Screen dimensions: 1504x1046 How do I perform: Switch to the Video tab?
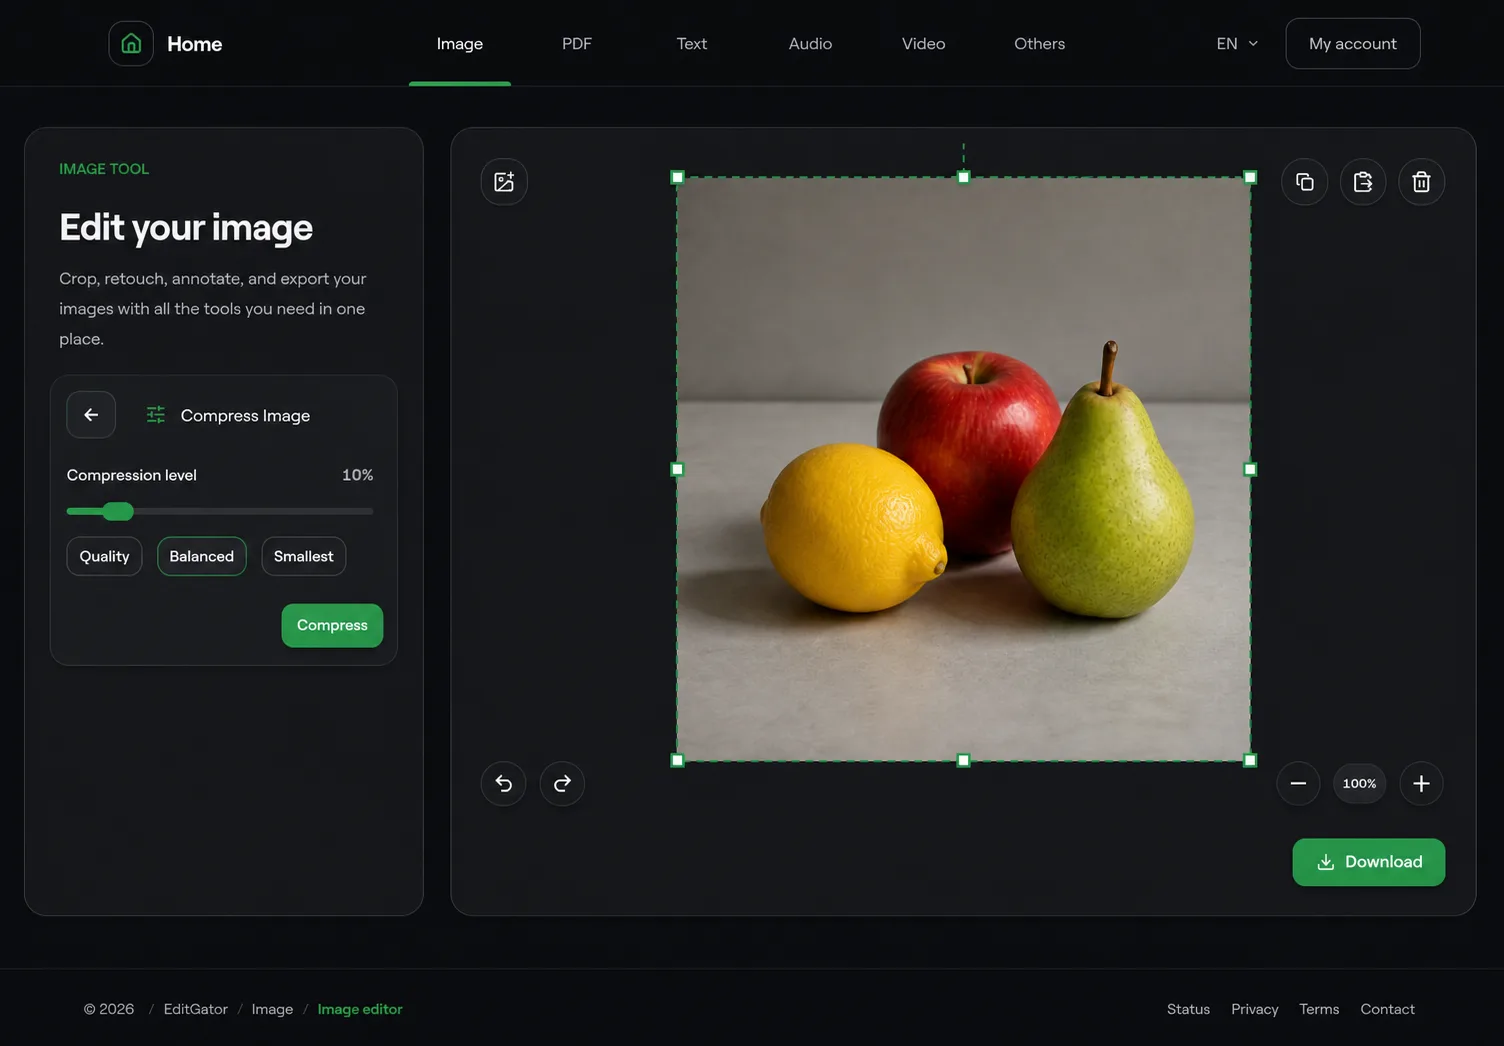tap(924, 44)
